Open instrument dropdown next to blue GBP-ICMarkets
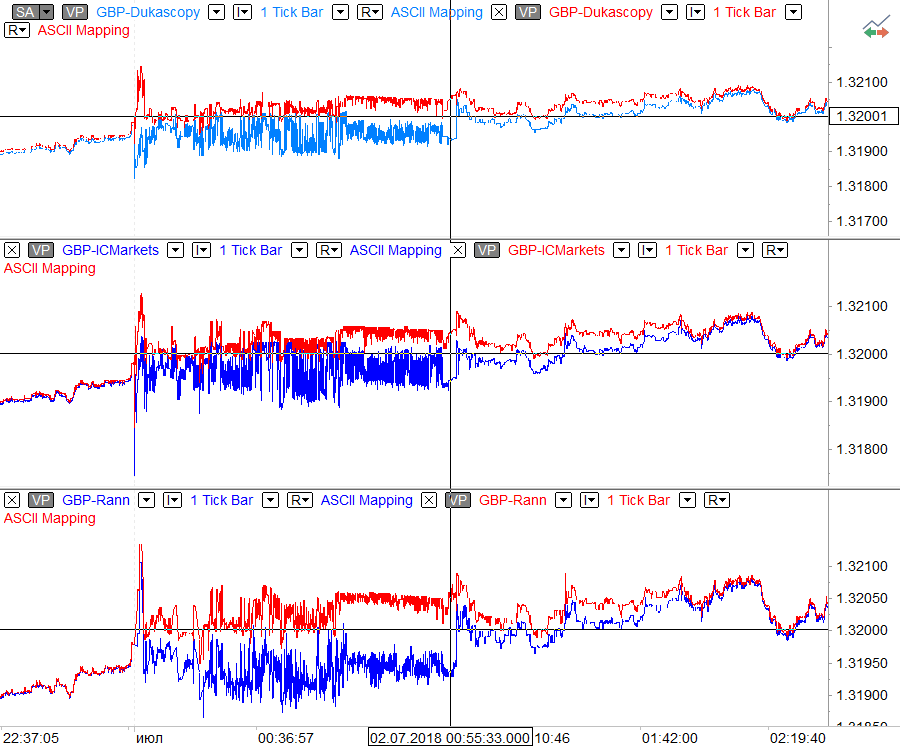The image size is (900, 746). point(176,250)
